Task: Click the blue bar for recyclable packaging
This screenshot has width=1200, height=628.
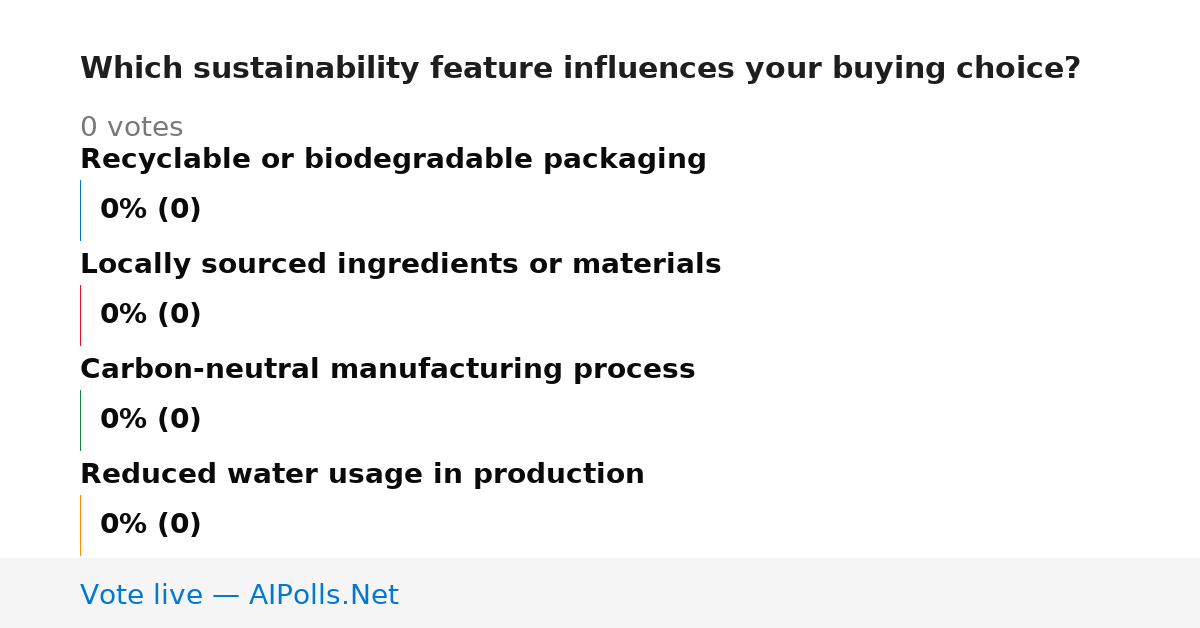Action: [80, 210]
